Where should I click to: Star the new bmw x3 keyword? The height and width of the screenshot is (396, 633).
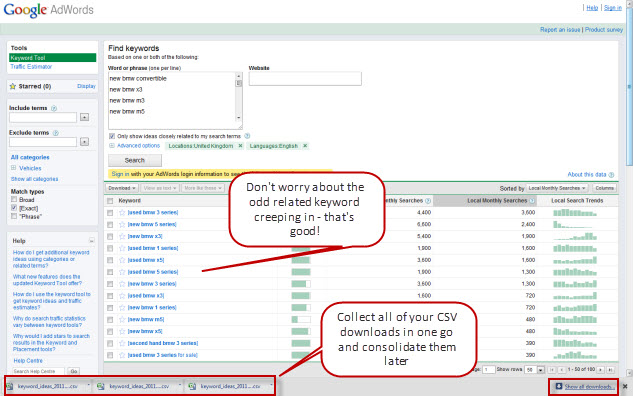click(122, 237)
